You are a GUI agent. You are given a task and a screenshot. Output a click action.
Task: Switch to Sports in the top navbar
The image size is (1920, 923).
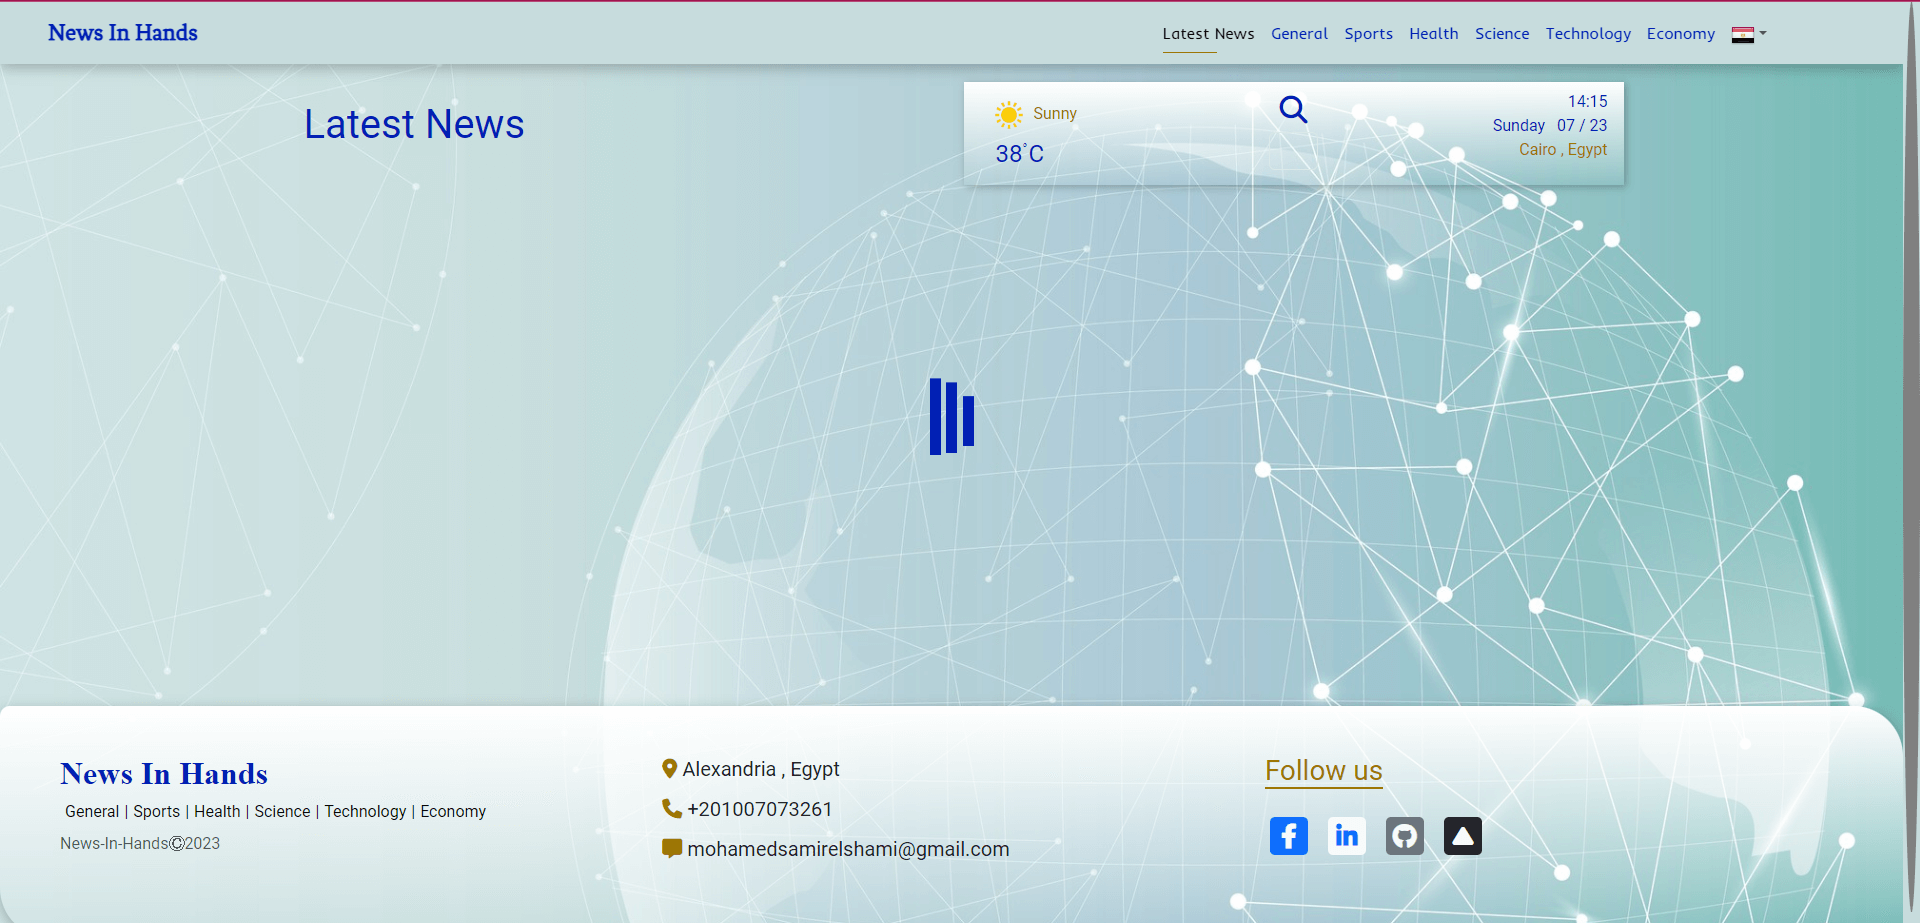coord(1368,34)
